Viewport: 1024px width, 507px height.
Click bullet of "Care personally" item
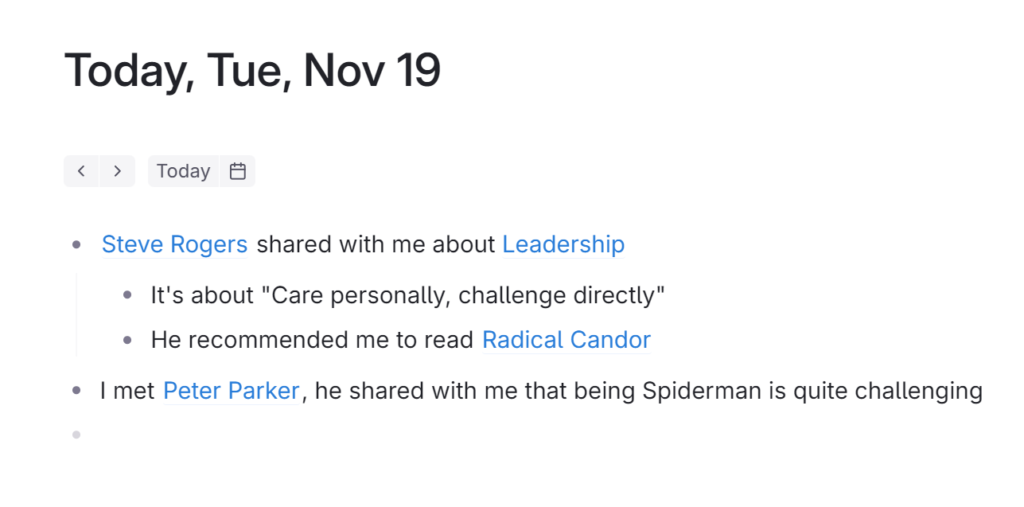coord(127,296)
